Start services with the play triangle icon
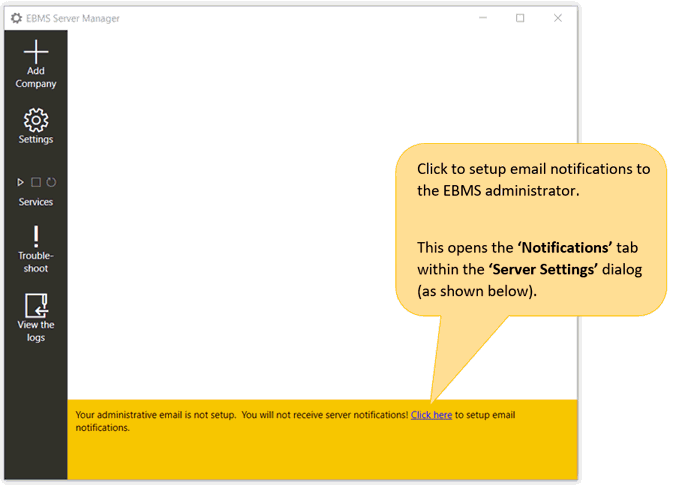This screenshot has width=673, height=488. point(21,182)
